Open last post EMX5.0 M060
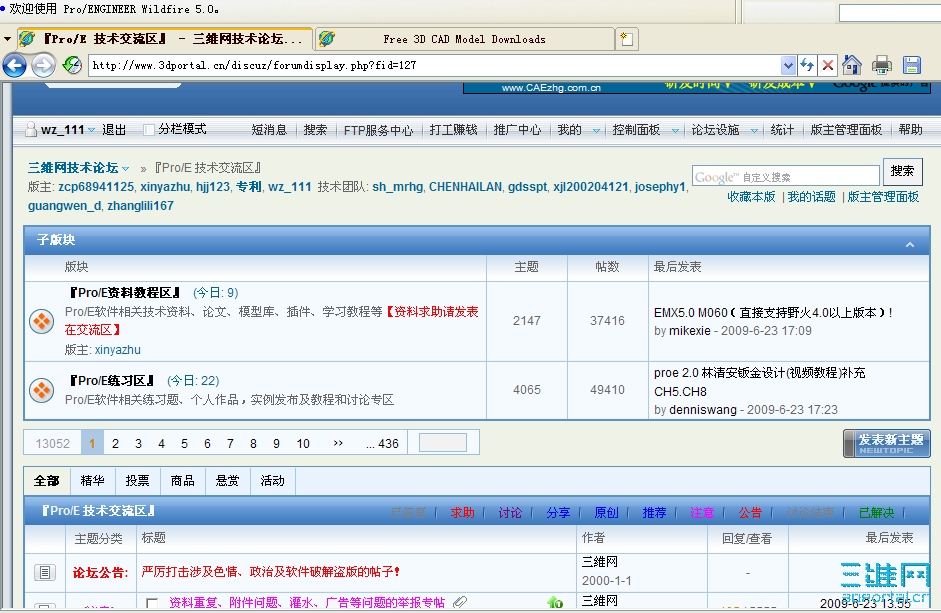Viewport: 941px width, 613px height. click(773, 312)
